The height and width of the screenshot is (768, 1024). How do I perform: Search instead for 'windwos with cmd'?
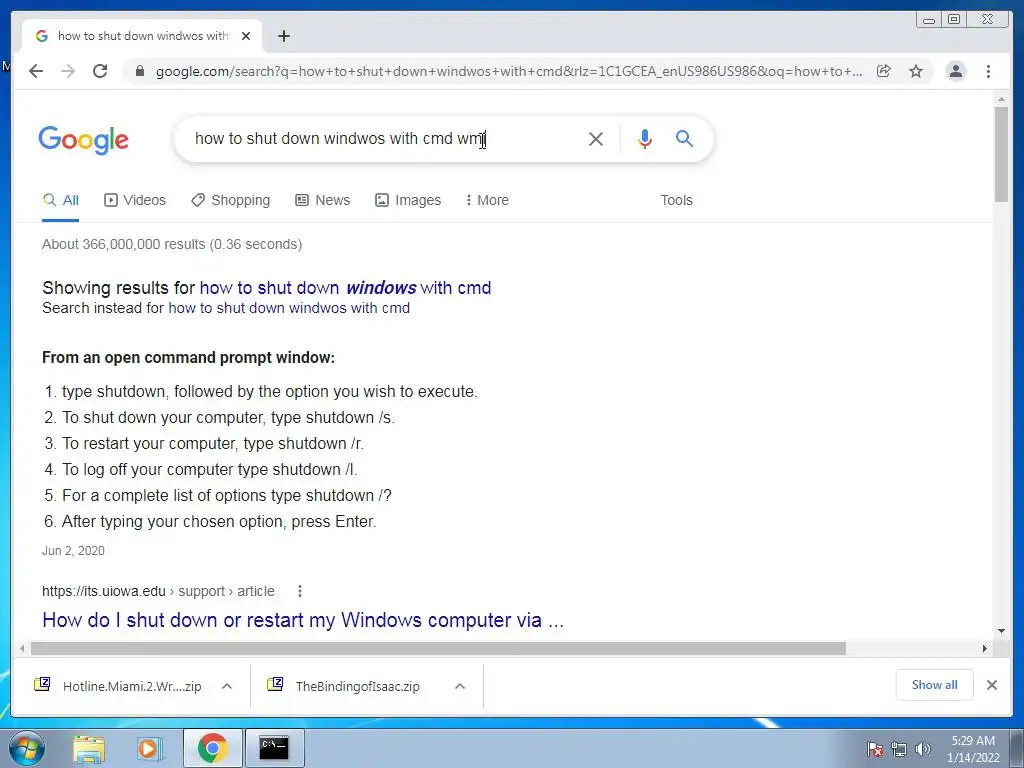pyautogui.click(x=289, y=308)
